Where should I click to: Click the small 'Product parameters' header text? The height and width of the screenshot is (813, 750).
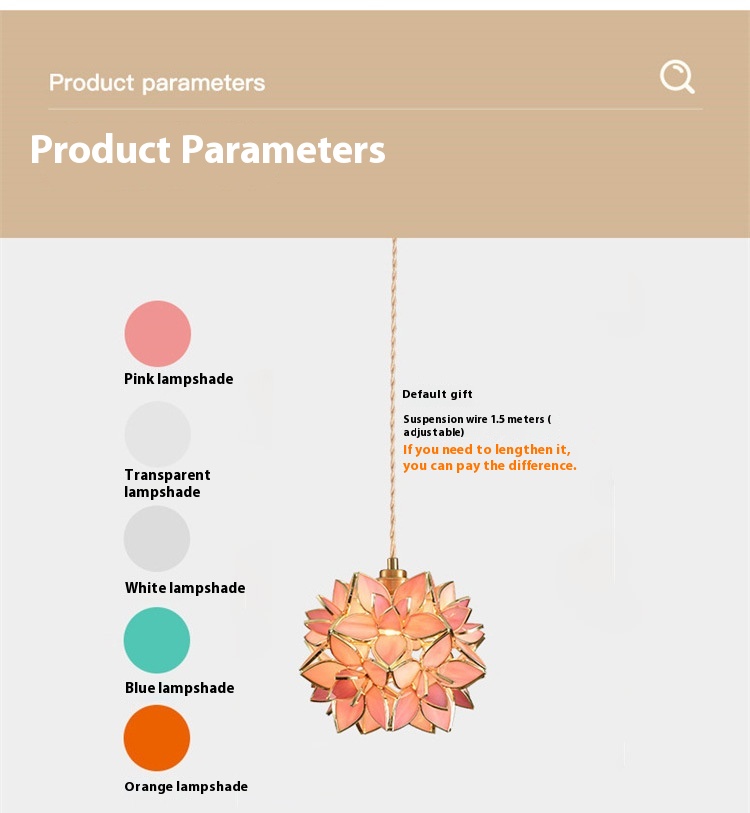tap(157, 83)
